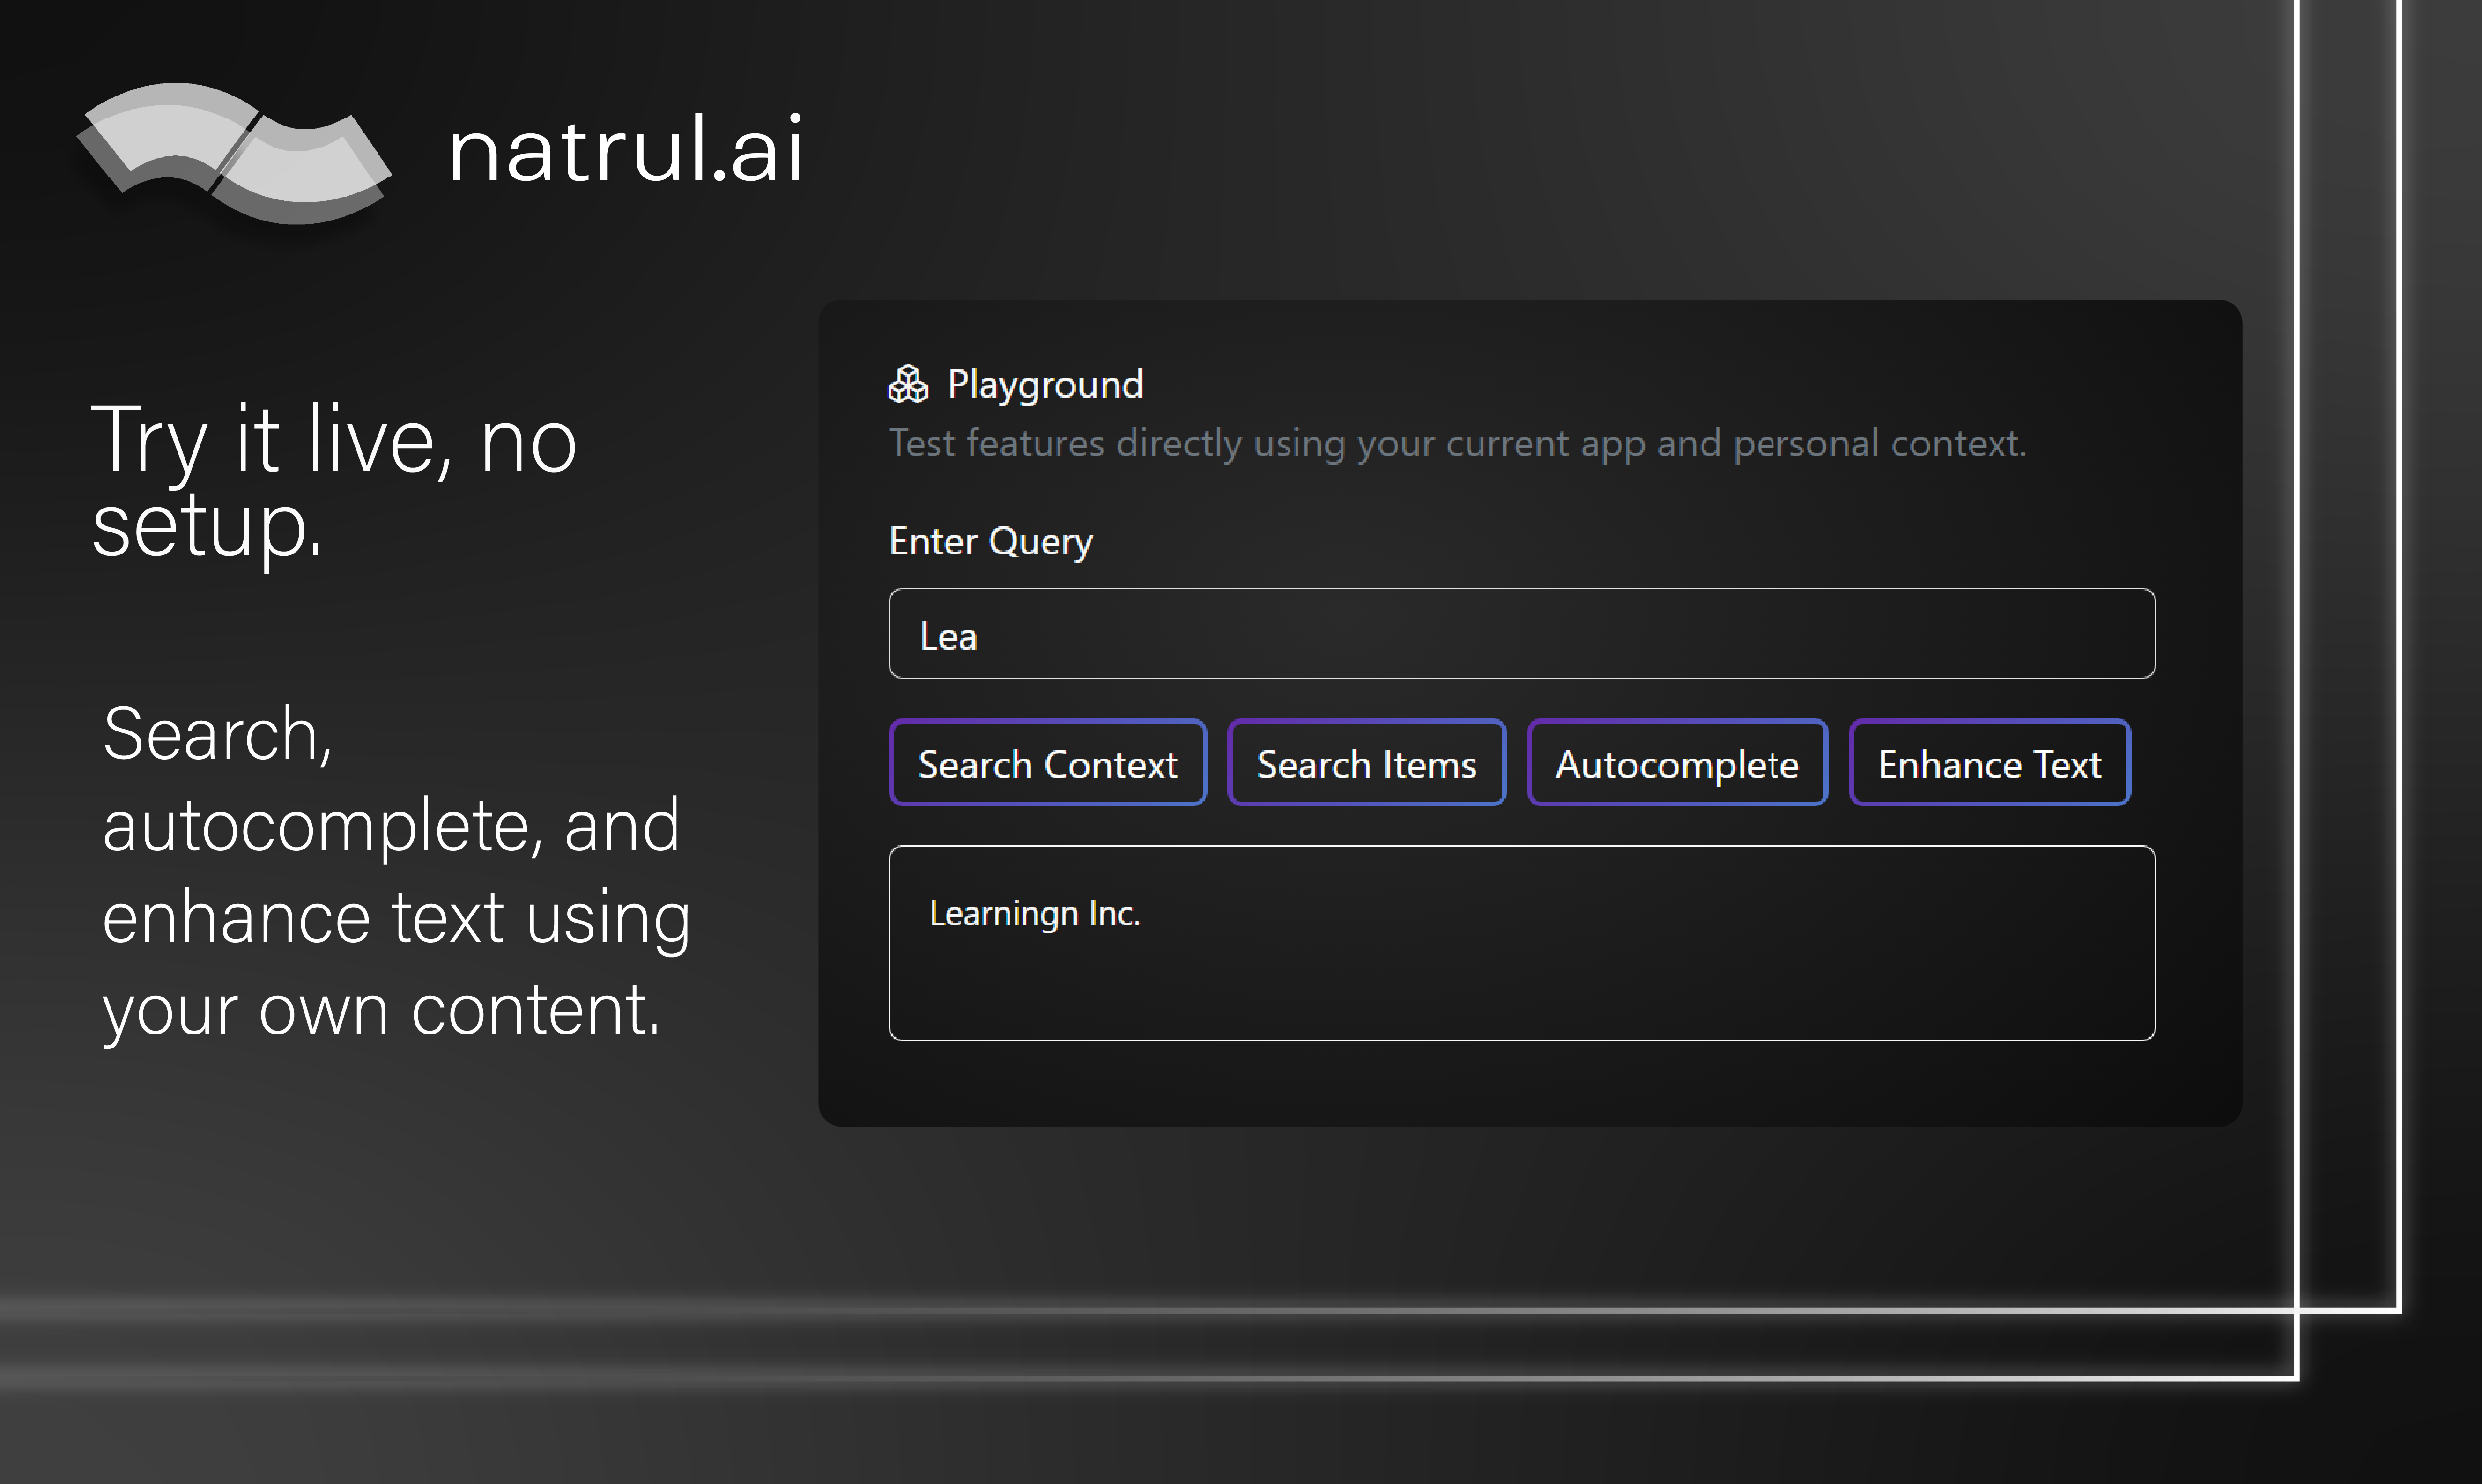Select the 'Learningn Inc.' result text
Image resolution: width=2482 pixels, height=1484 pixels.
click(1034, 914)
